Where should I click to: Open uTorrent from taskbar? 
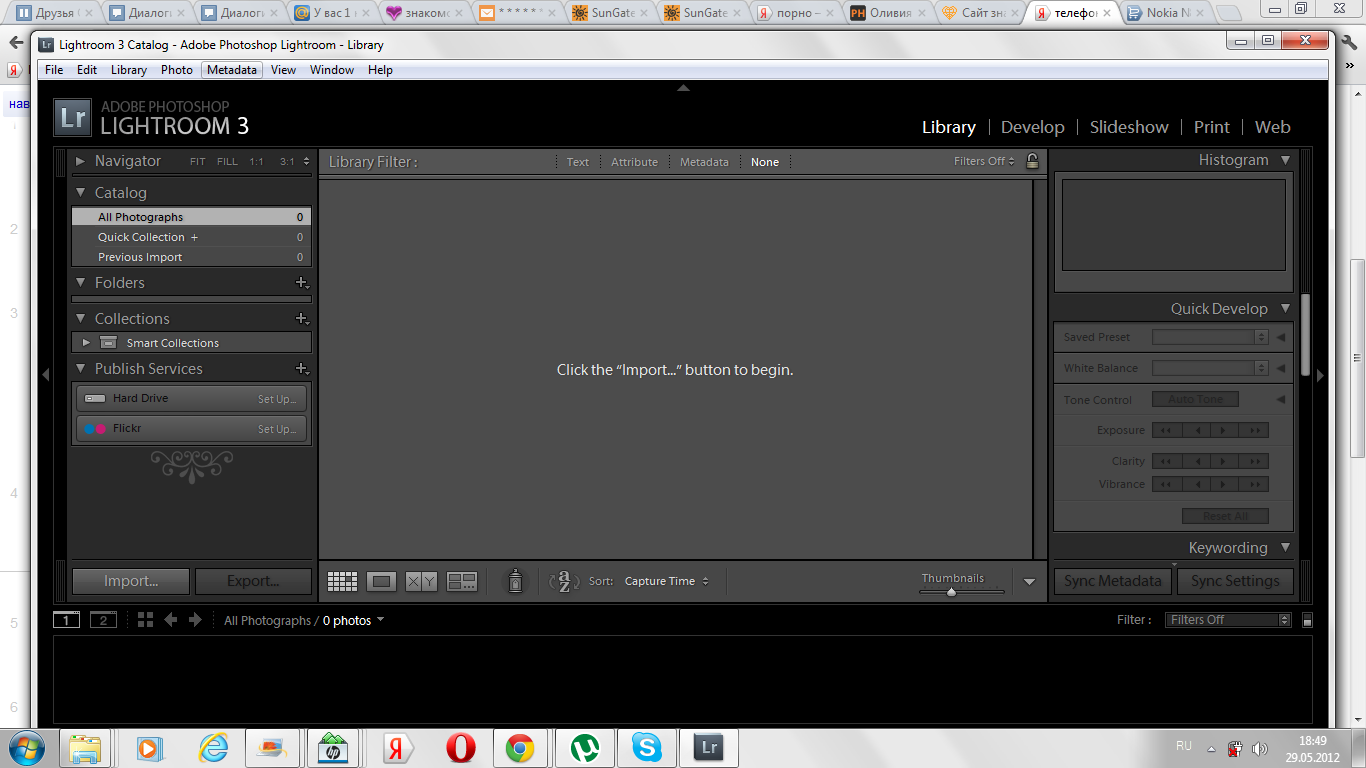point(585,747)
